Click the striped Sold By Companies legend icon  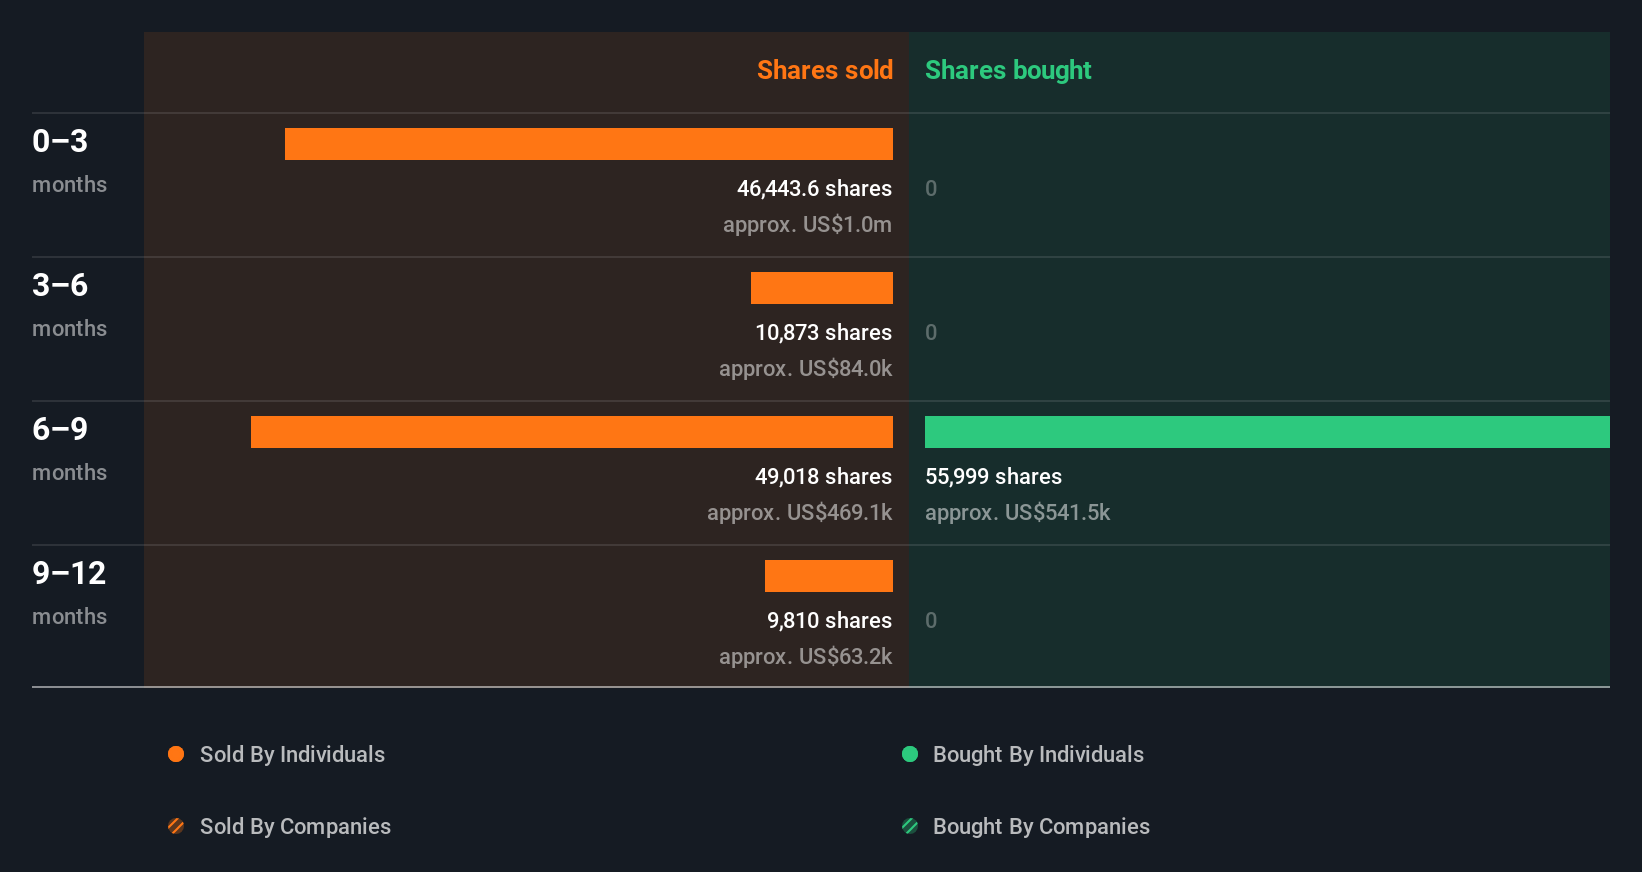[176, 826]
